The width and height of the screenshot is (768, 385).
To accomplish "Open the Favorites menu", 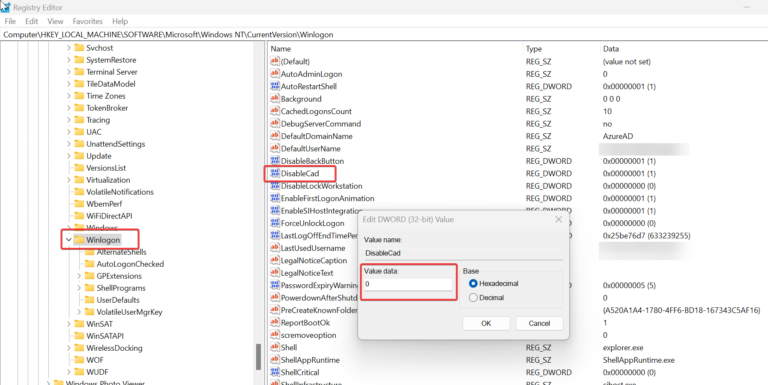I will point(88,22).
